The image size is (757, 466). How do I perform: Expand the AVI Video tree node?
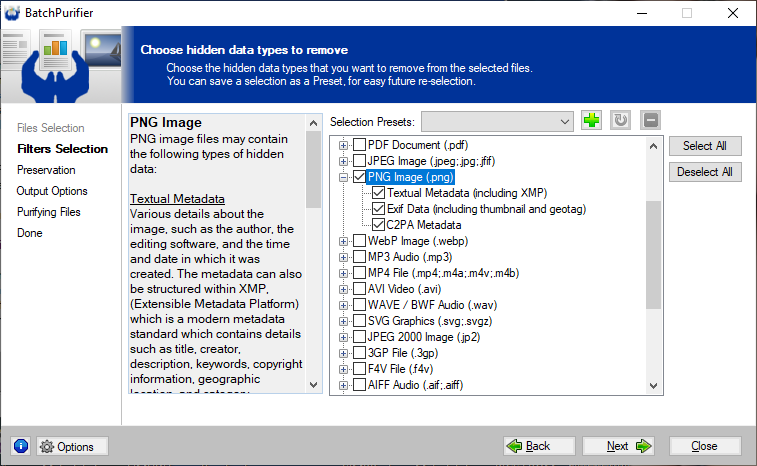343,289
